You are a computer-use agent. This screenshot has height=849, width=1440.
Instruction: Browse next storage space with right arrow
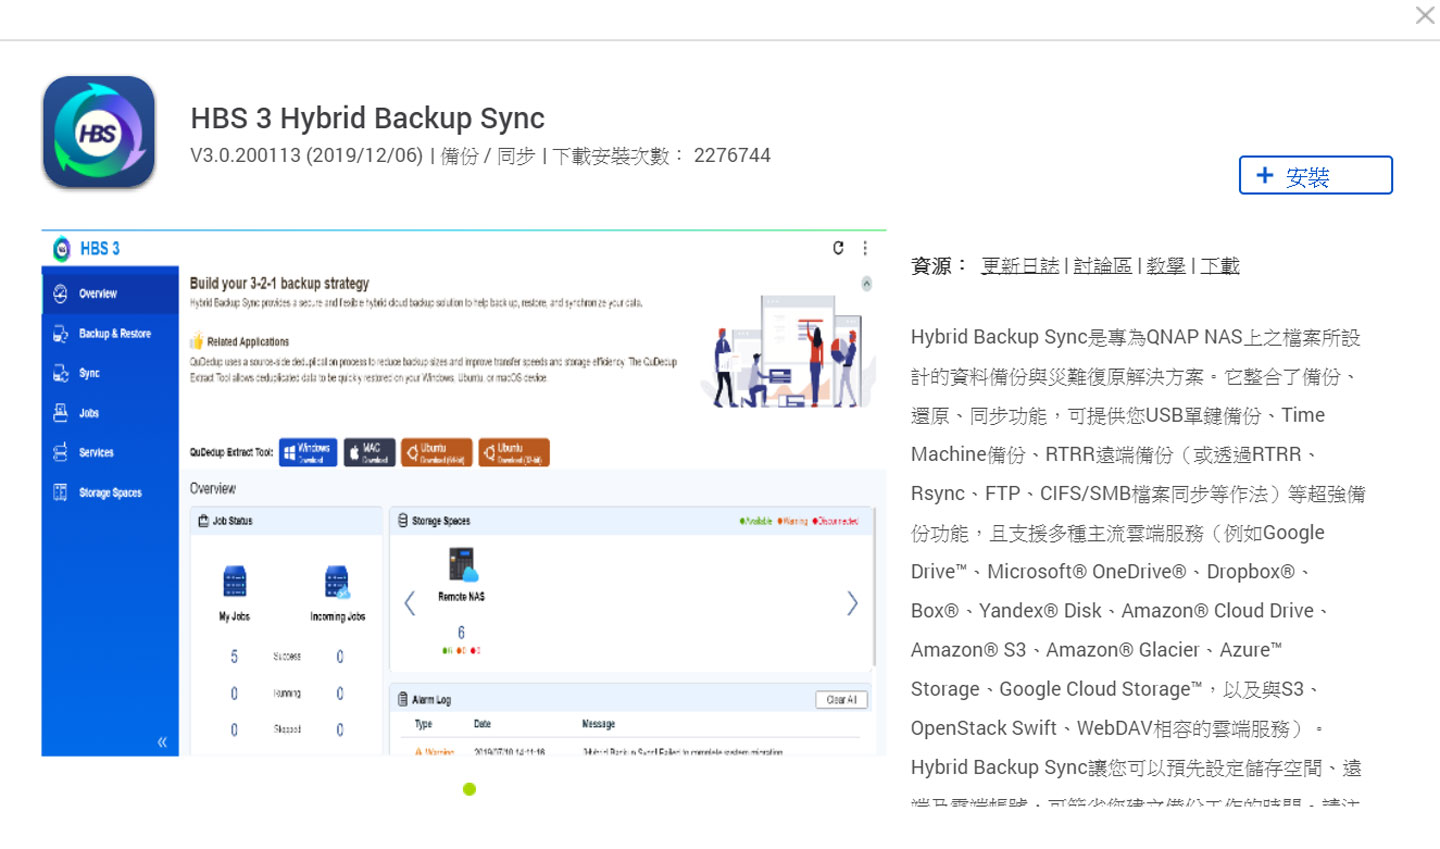pos(852,603)
